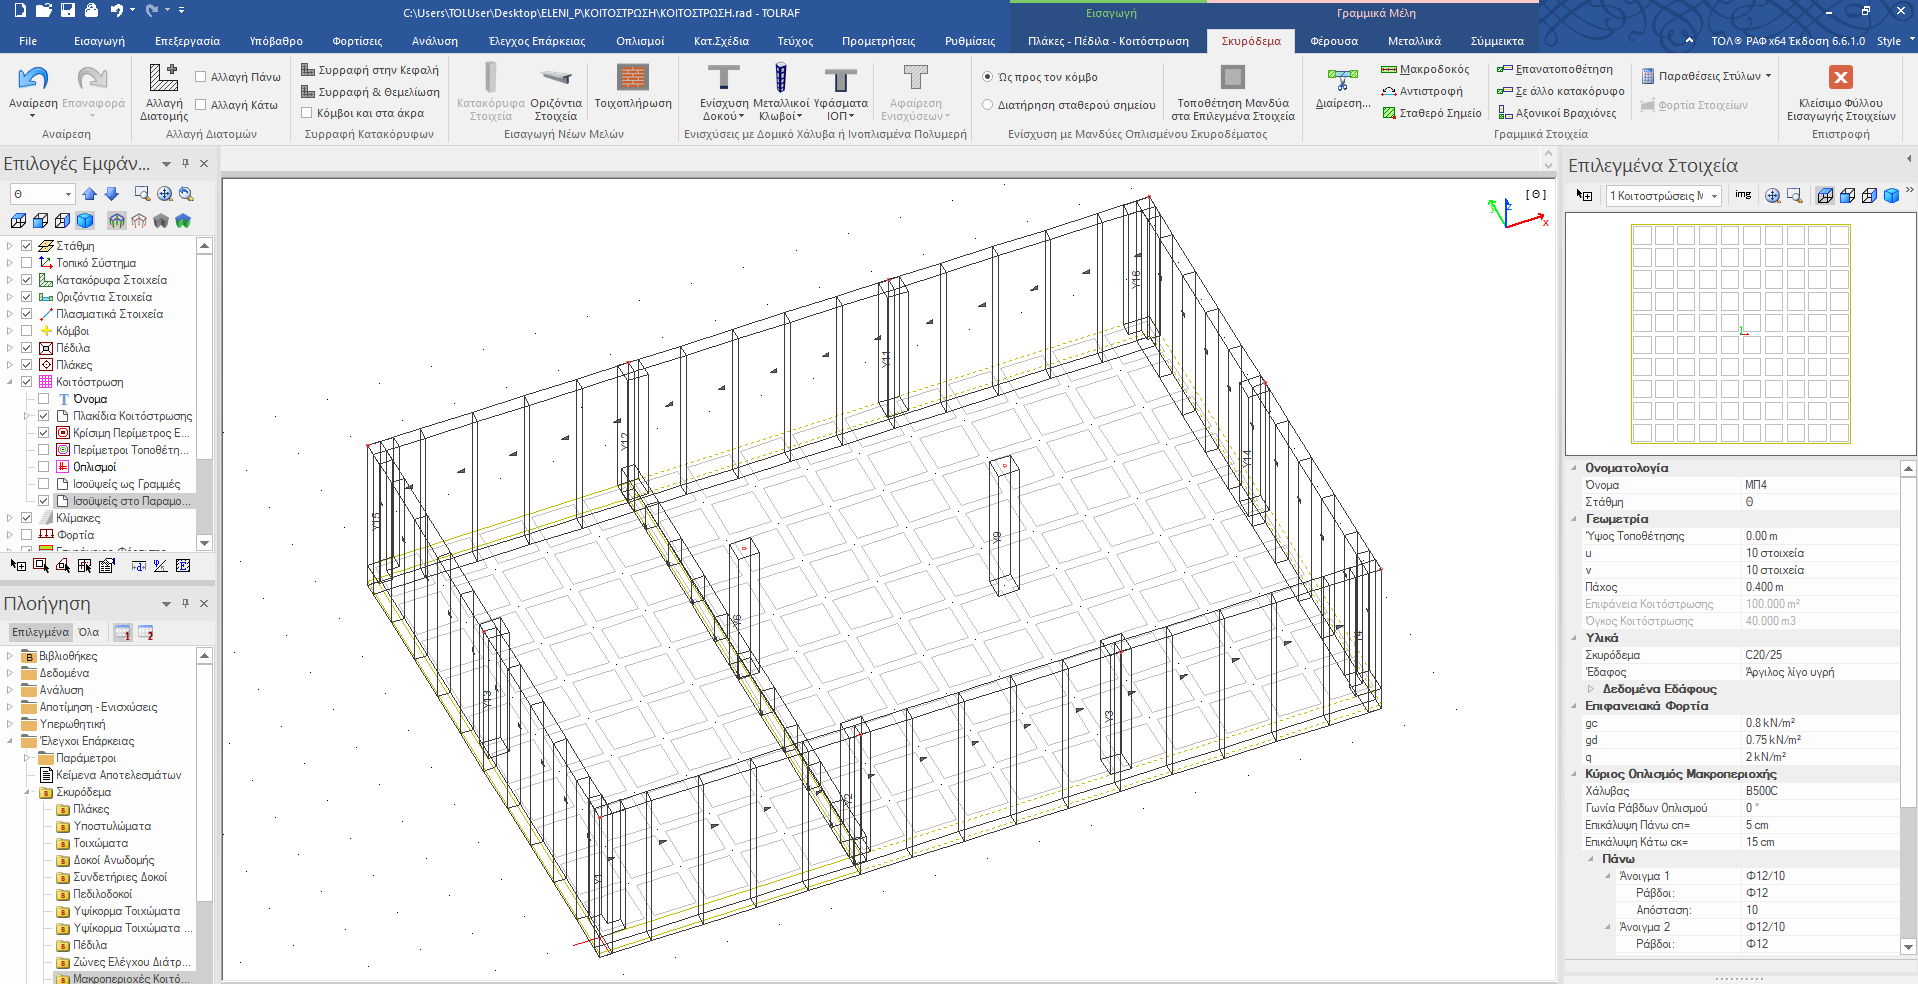
Task: Click the Αναίρεση undo icon
Action: coord(33,79)
